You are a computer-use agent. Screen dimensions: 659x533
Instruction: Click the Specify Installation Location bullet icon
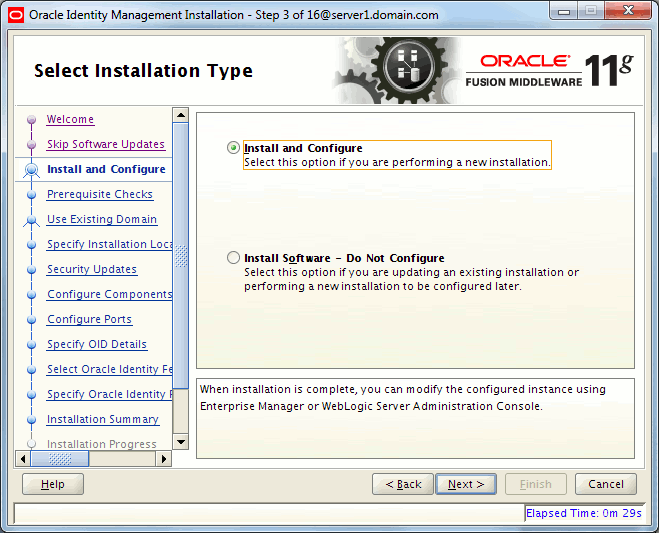tap(32, 244)
